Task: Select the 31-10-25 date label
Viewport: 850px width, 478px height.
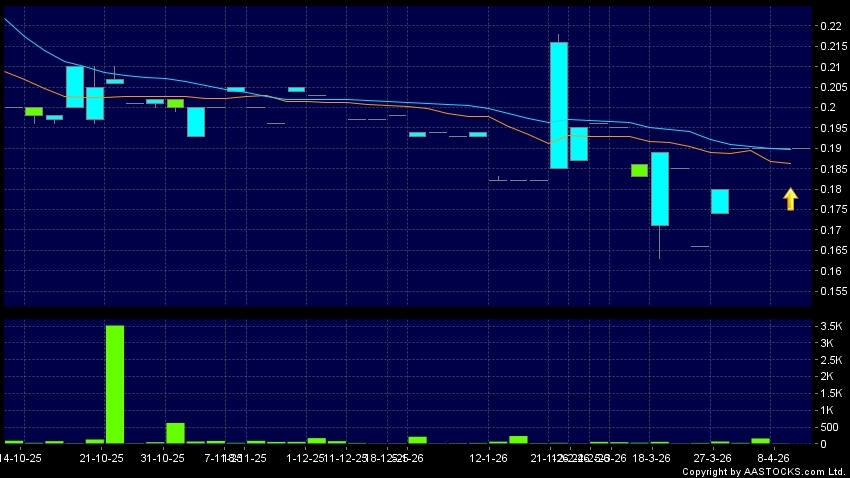Action: [x=163, y=458]
